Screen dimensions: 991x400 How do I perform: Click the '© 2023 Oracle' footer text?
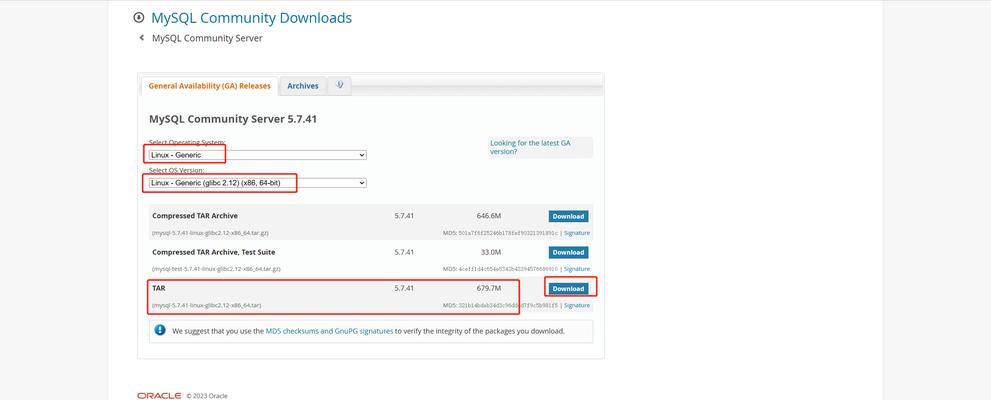(207, 396)
